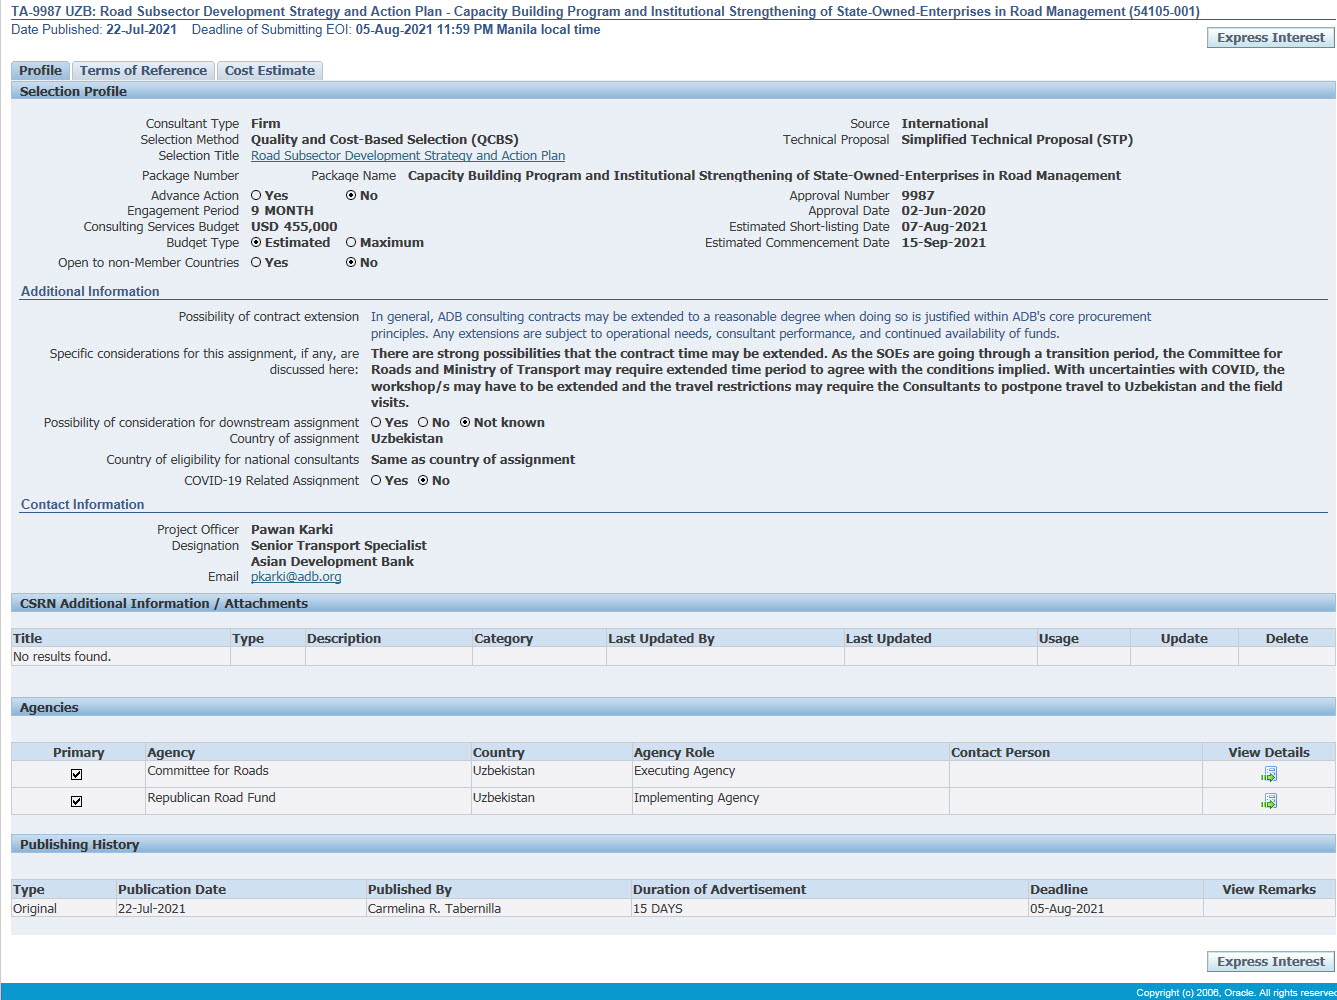1337x1000 pixels.
Task: Click the pkarki@adb.org email link
Action: (296, 577)
